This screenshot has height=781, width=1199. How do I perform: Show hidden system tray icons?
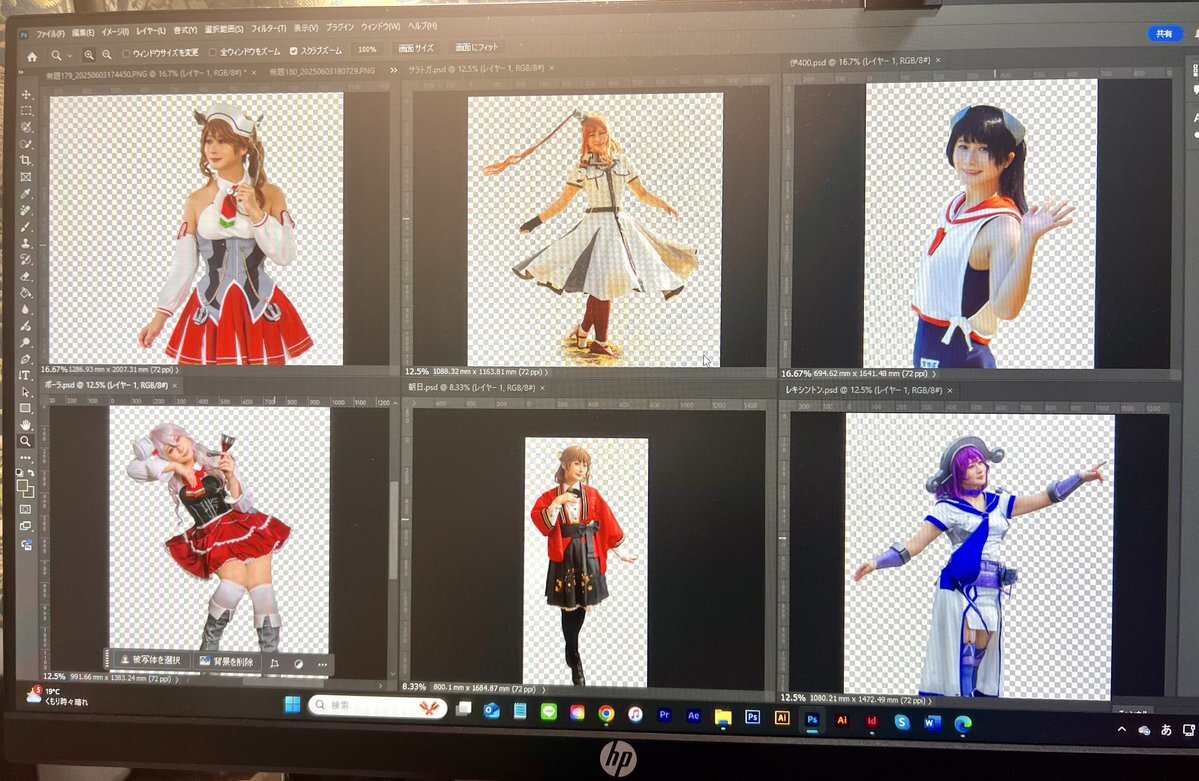(1122, 730)
